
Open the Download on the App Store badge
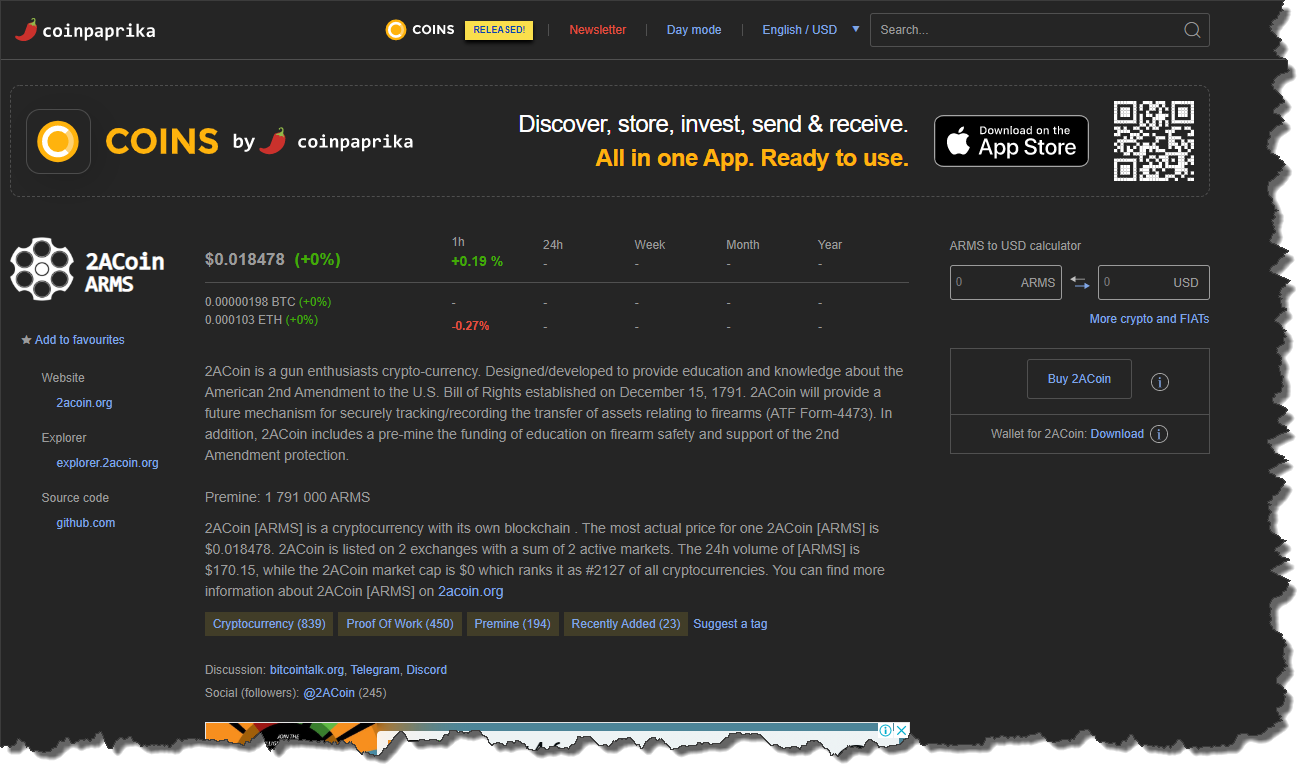[x=1011, y=141]
